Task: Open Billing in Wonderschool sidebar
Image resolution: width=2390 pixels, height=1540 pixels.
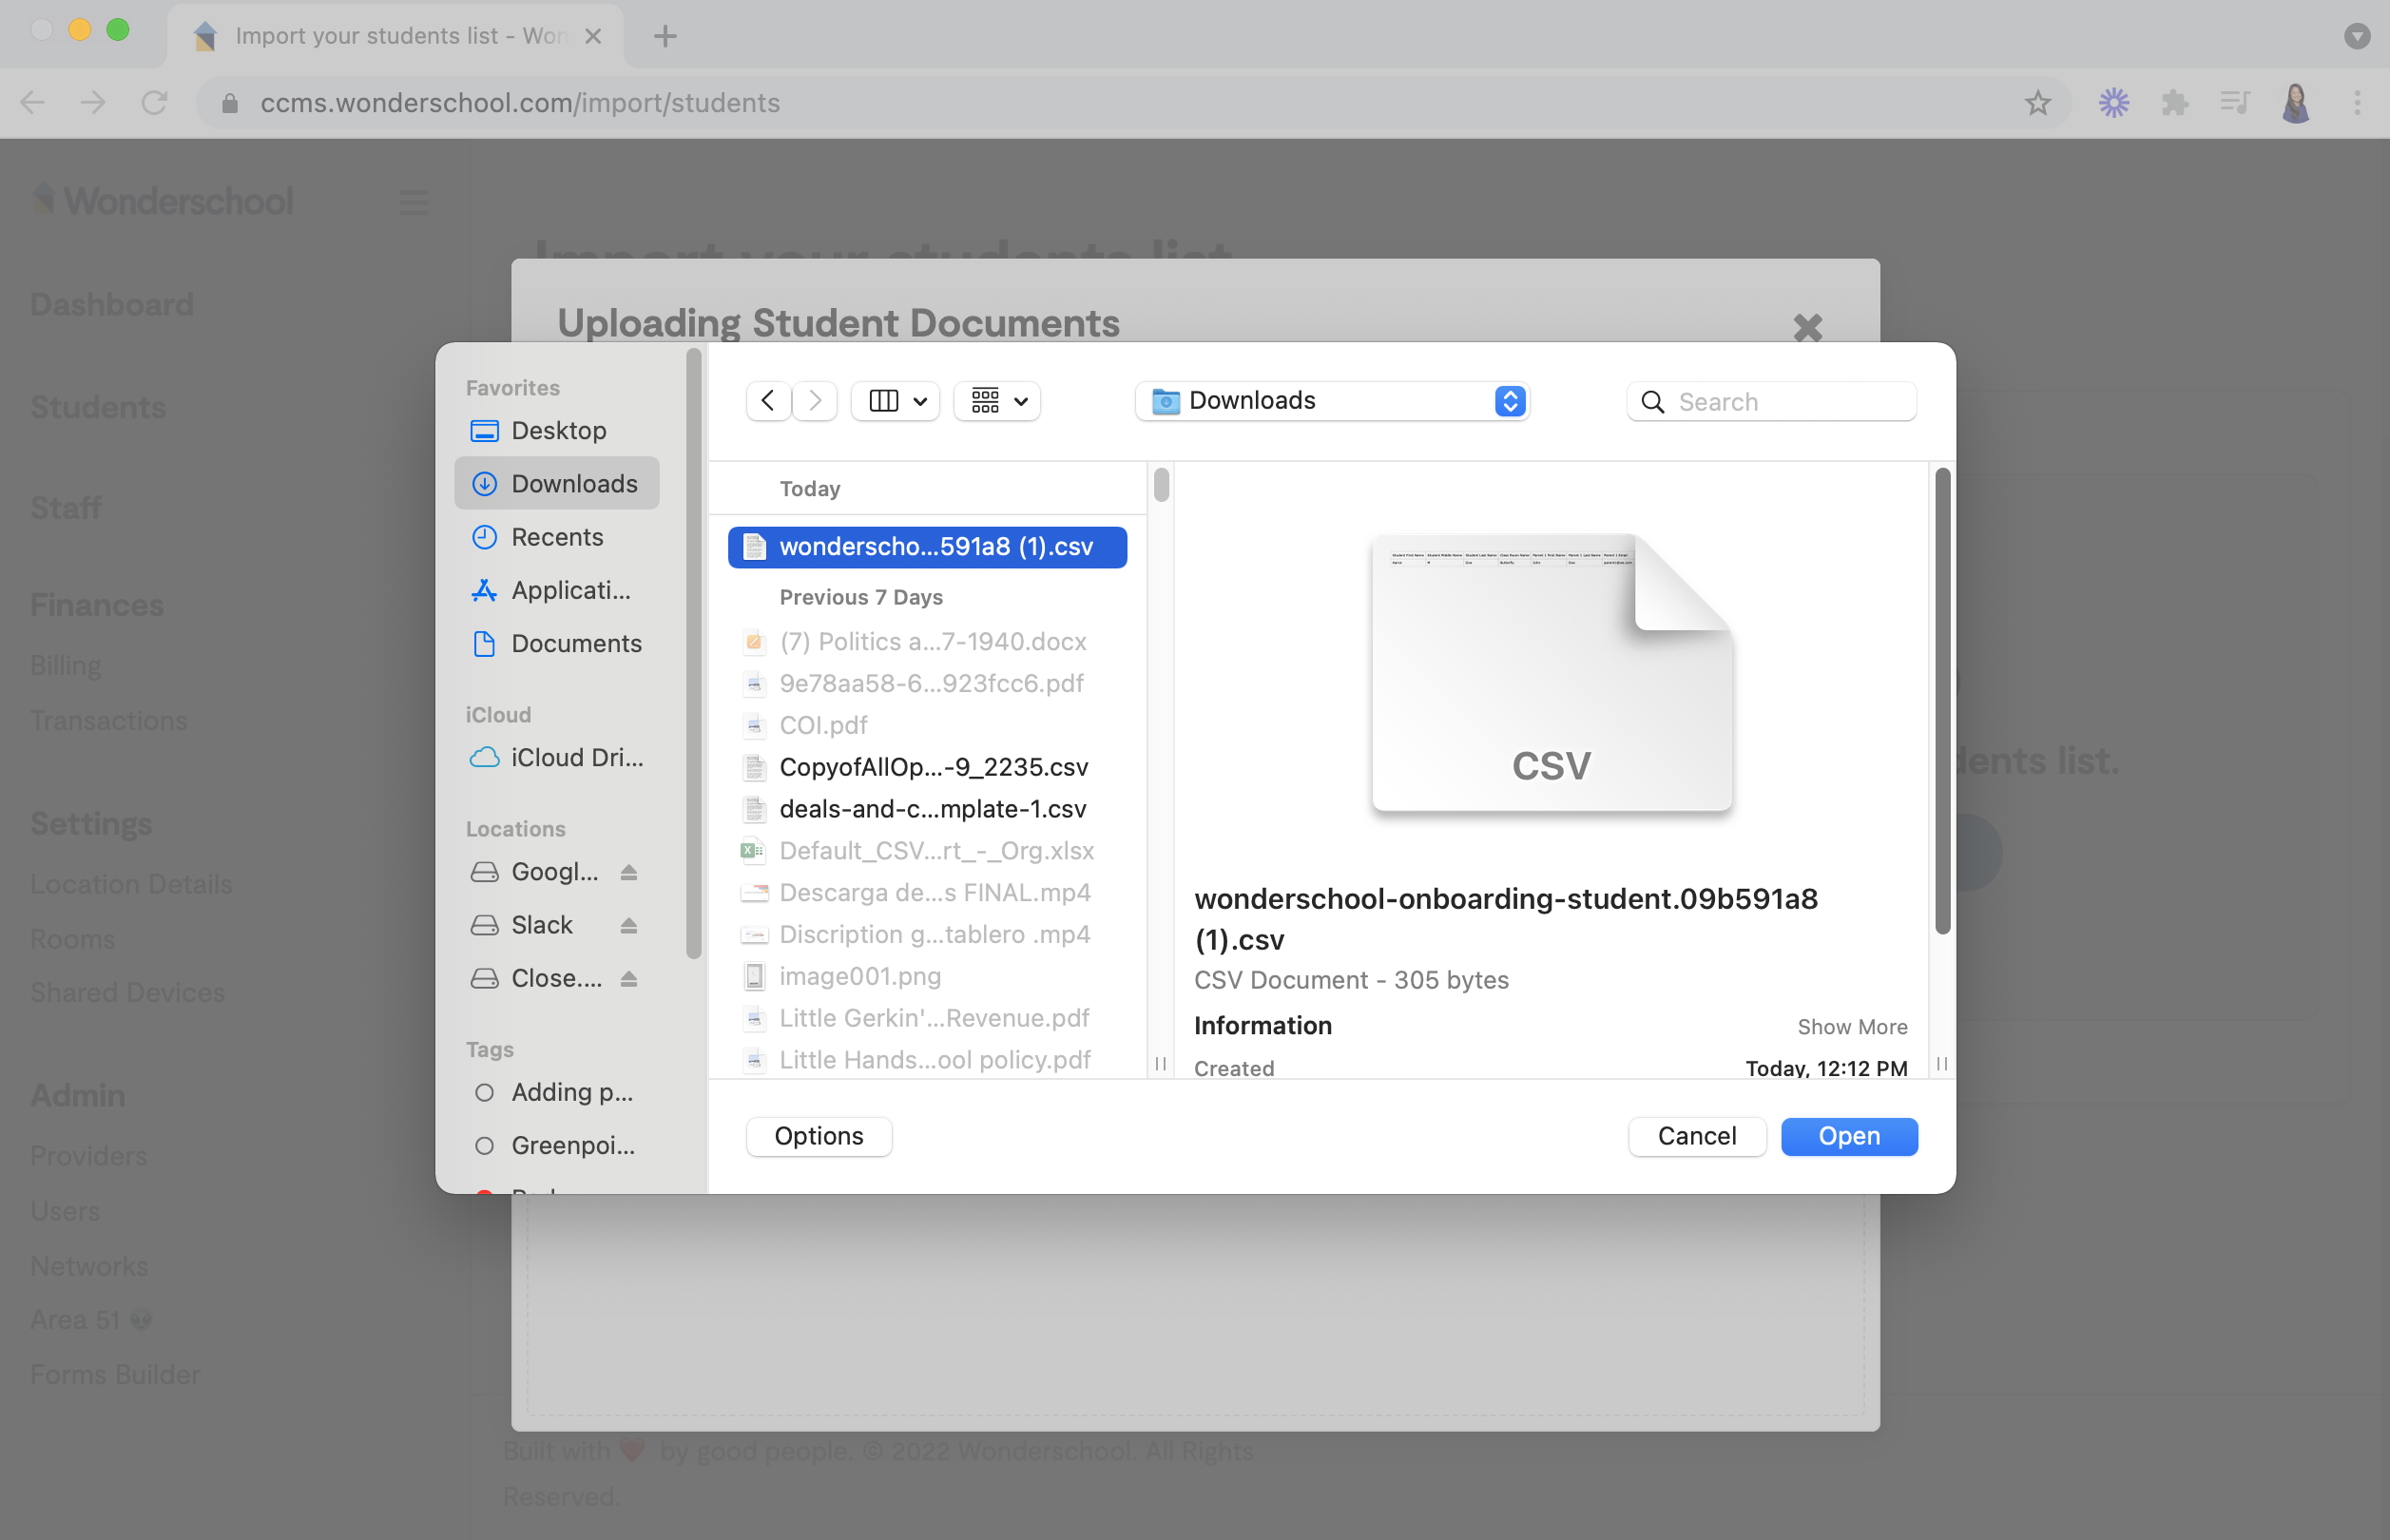Action: [66, 665]
